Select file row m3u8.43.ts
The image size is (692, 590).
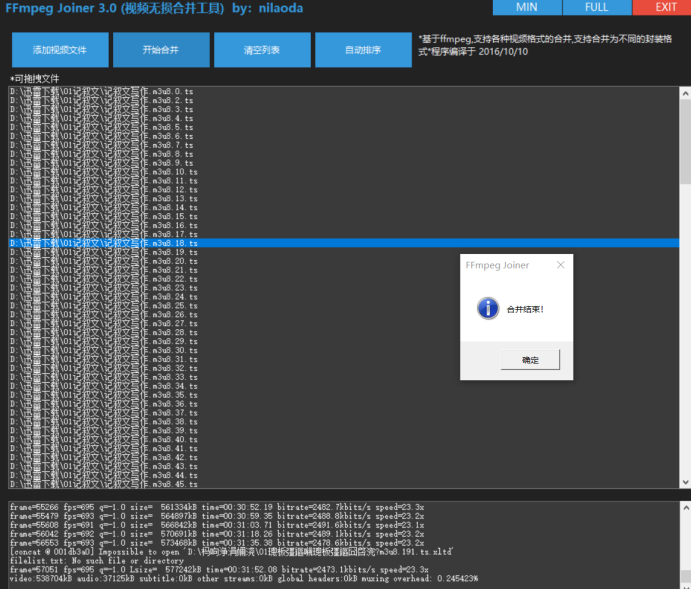tap(344, 466)
